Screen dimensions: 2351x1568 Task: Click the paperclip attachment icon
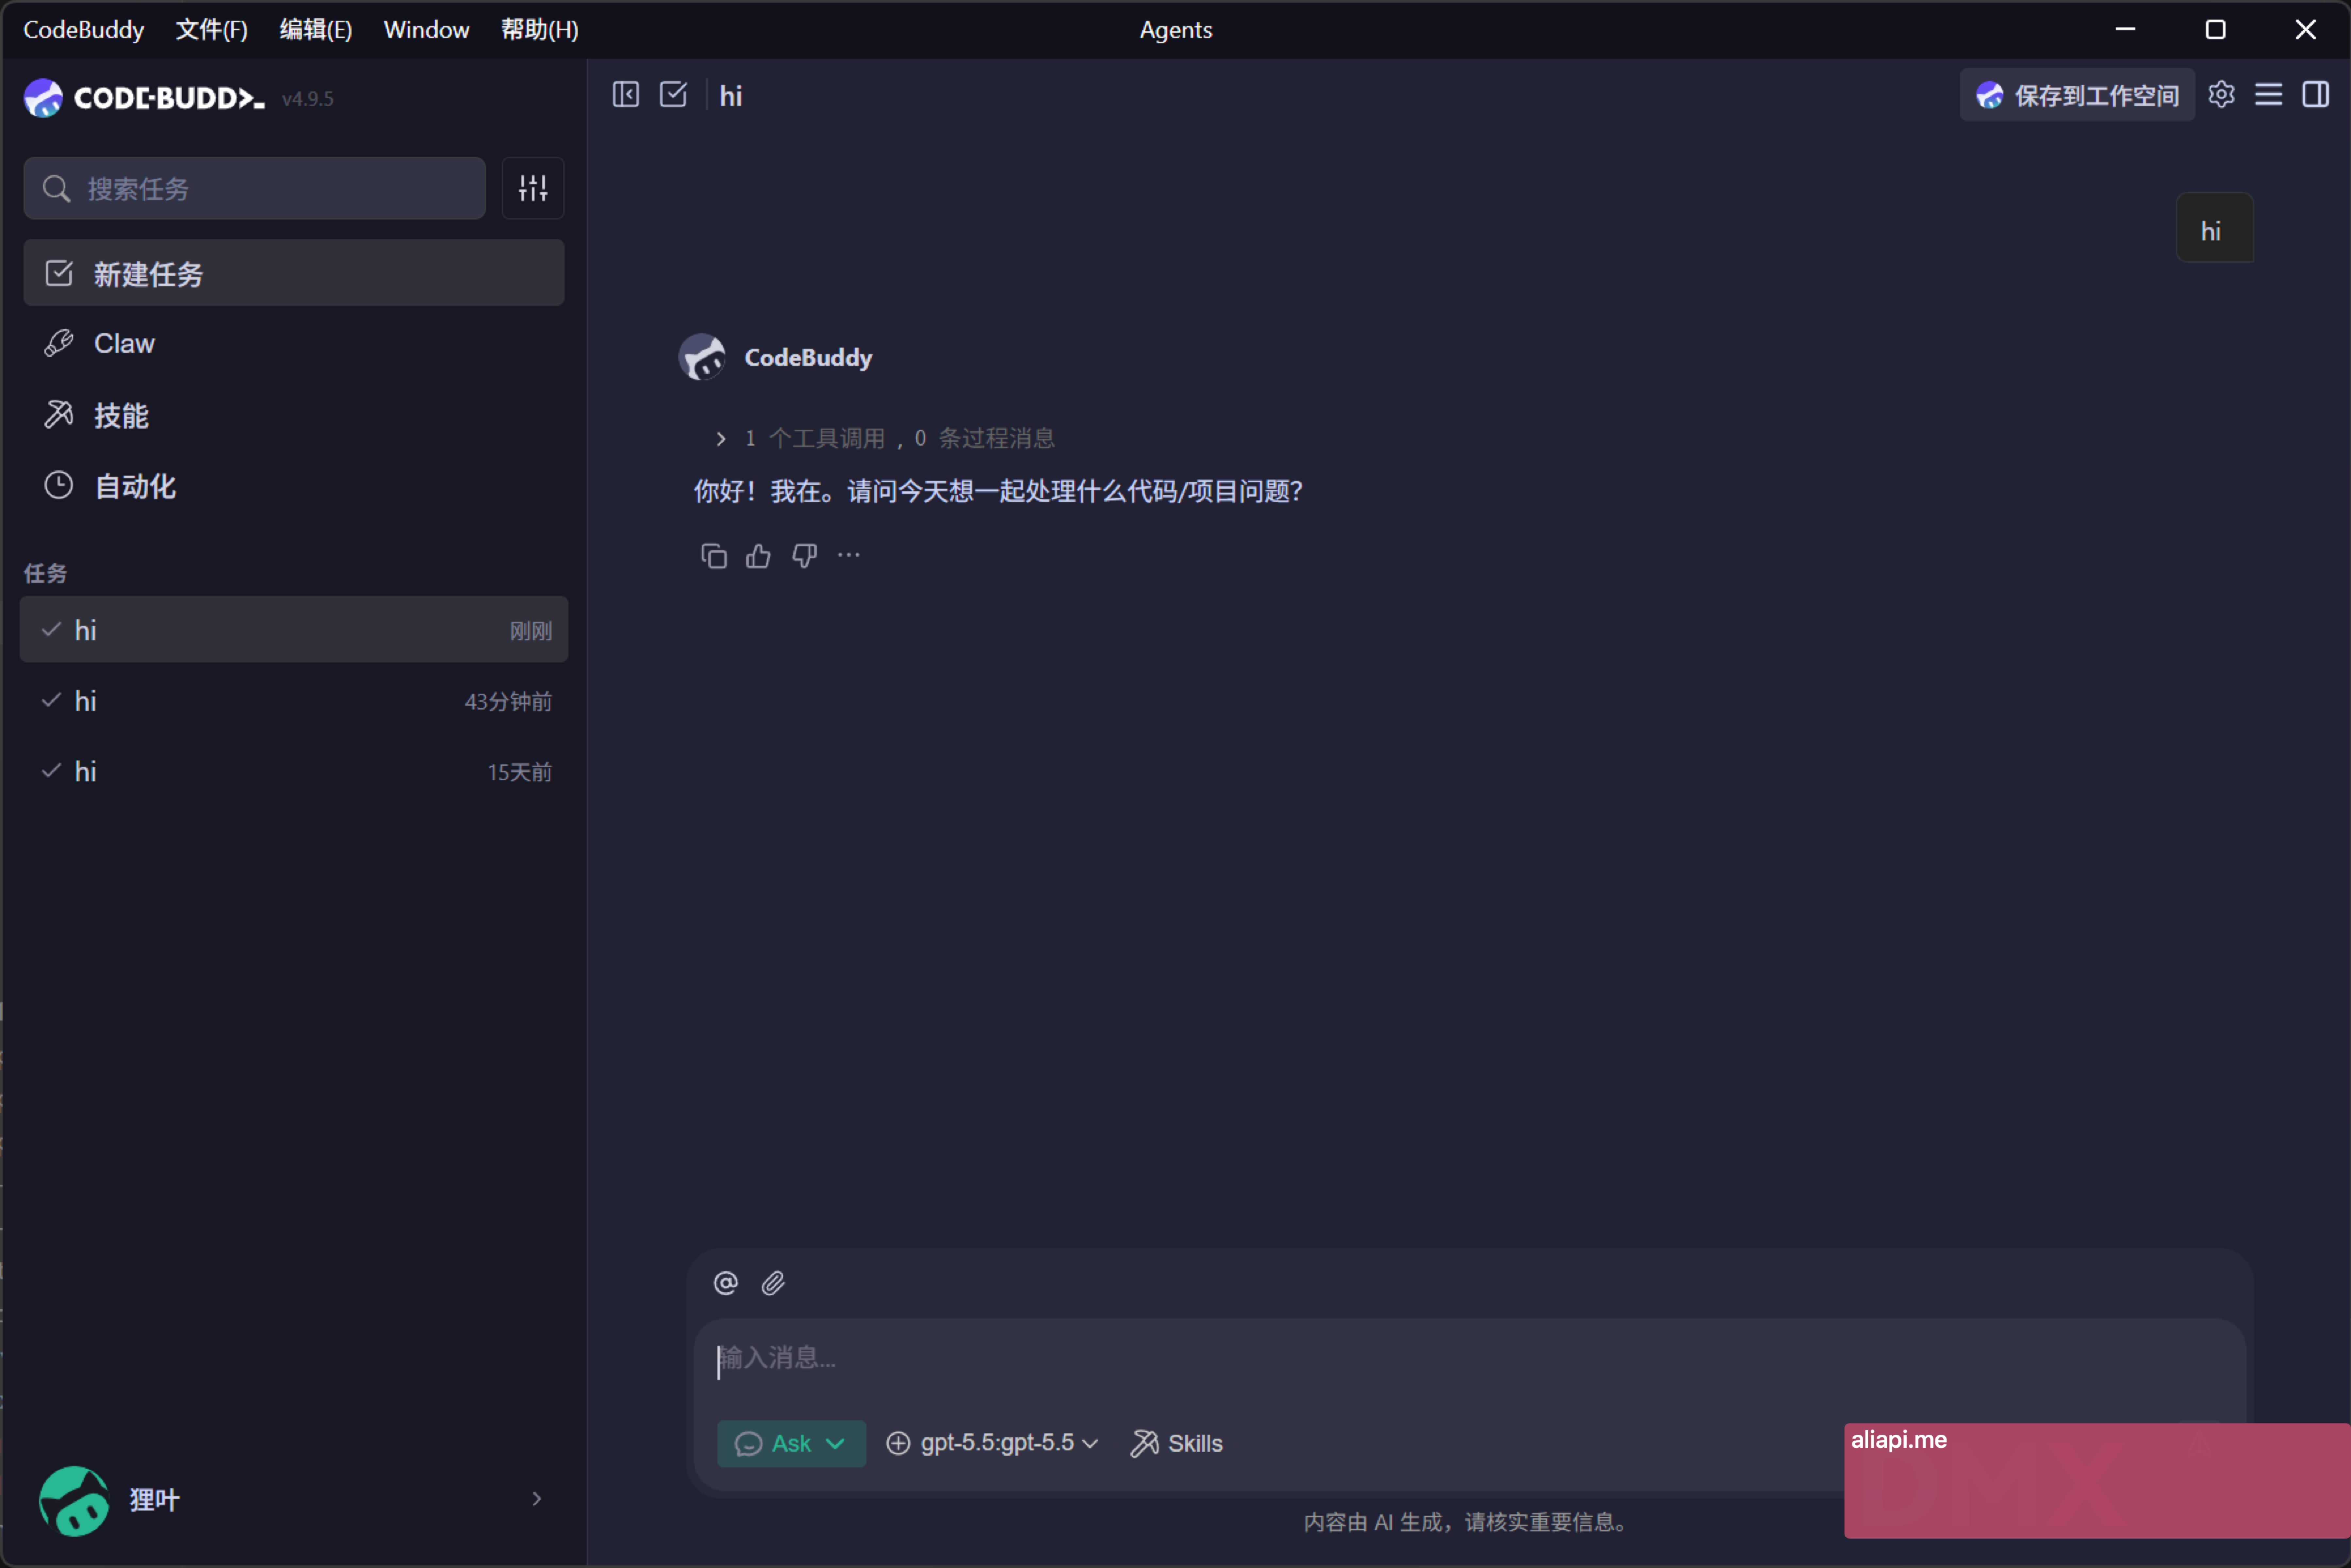[x=773, y=1283]
